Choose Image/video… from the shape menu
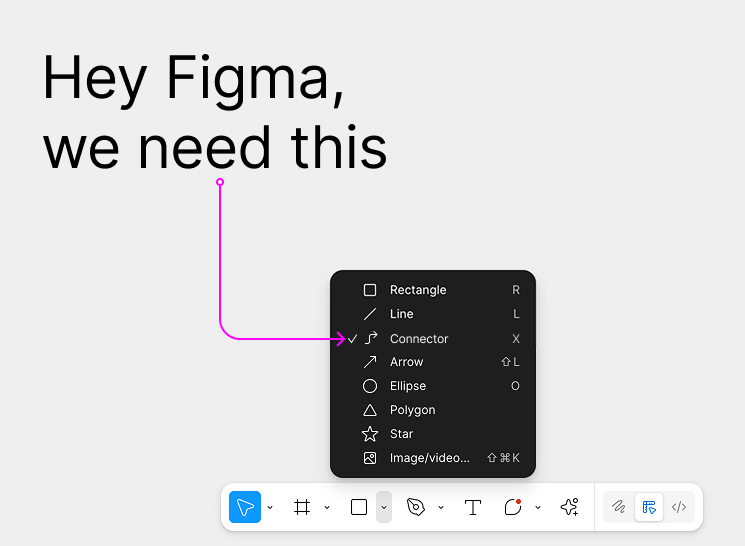This screenshot has height=546, width=745. click(x=433, y=458)
